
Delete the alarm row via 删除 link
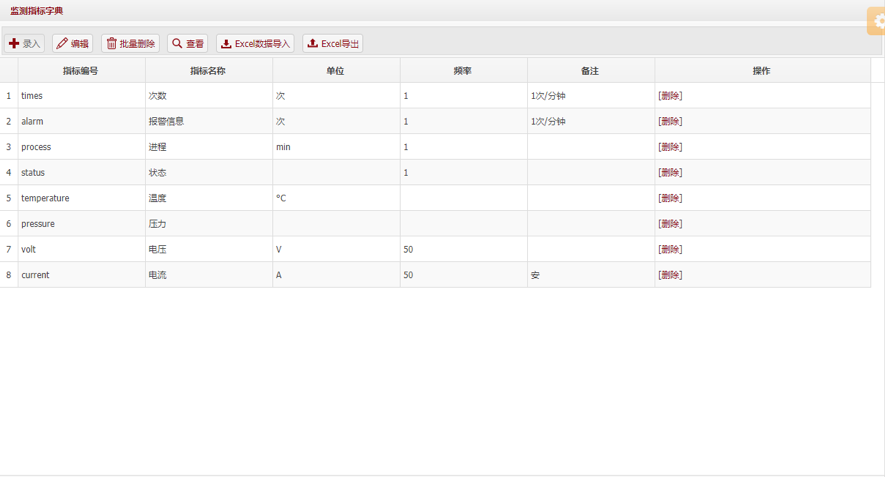pos(670,122)
